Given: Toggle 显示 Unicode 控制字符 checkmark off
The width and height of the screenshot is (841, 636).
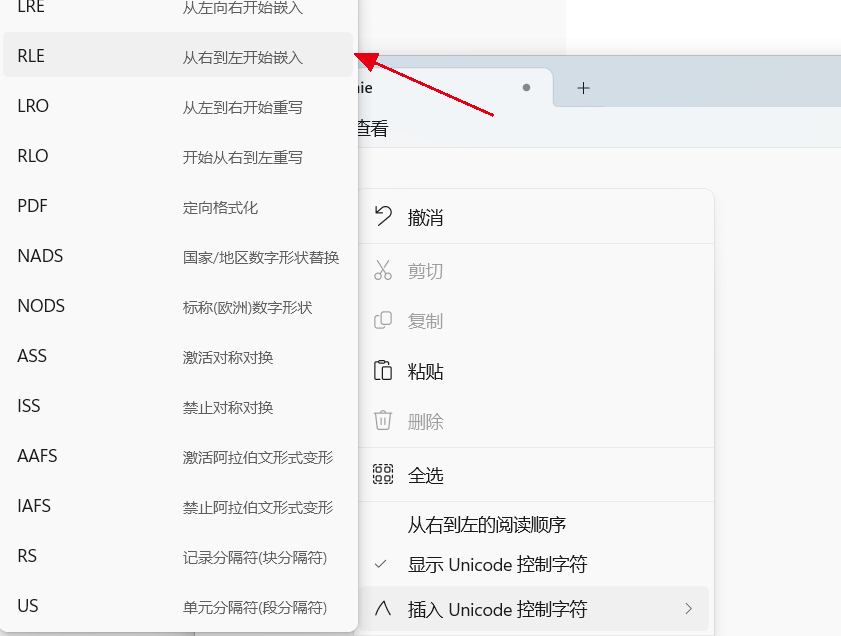Looking at the screenshot, I should click(x=381, y=564).
